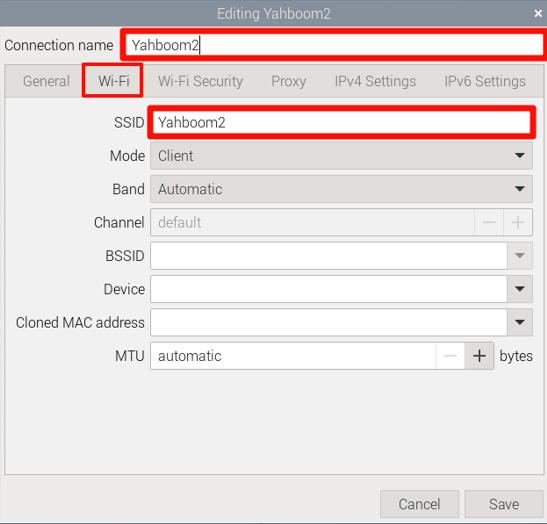The height and width of the screenshot is (524, 547).
Task: Open the Band dropdown showing Automatic
Action: tap(341, 189)
